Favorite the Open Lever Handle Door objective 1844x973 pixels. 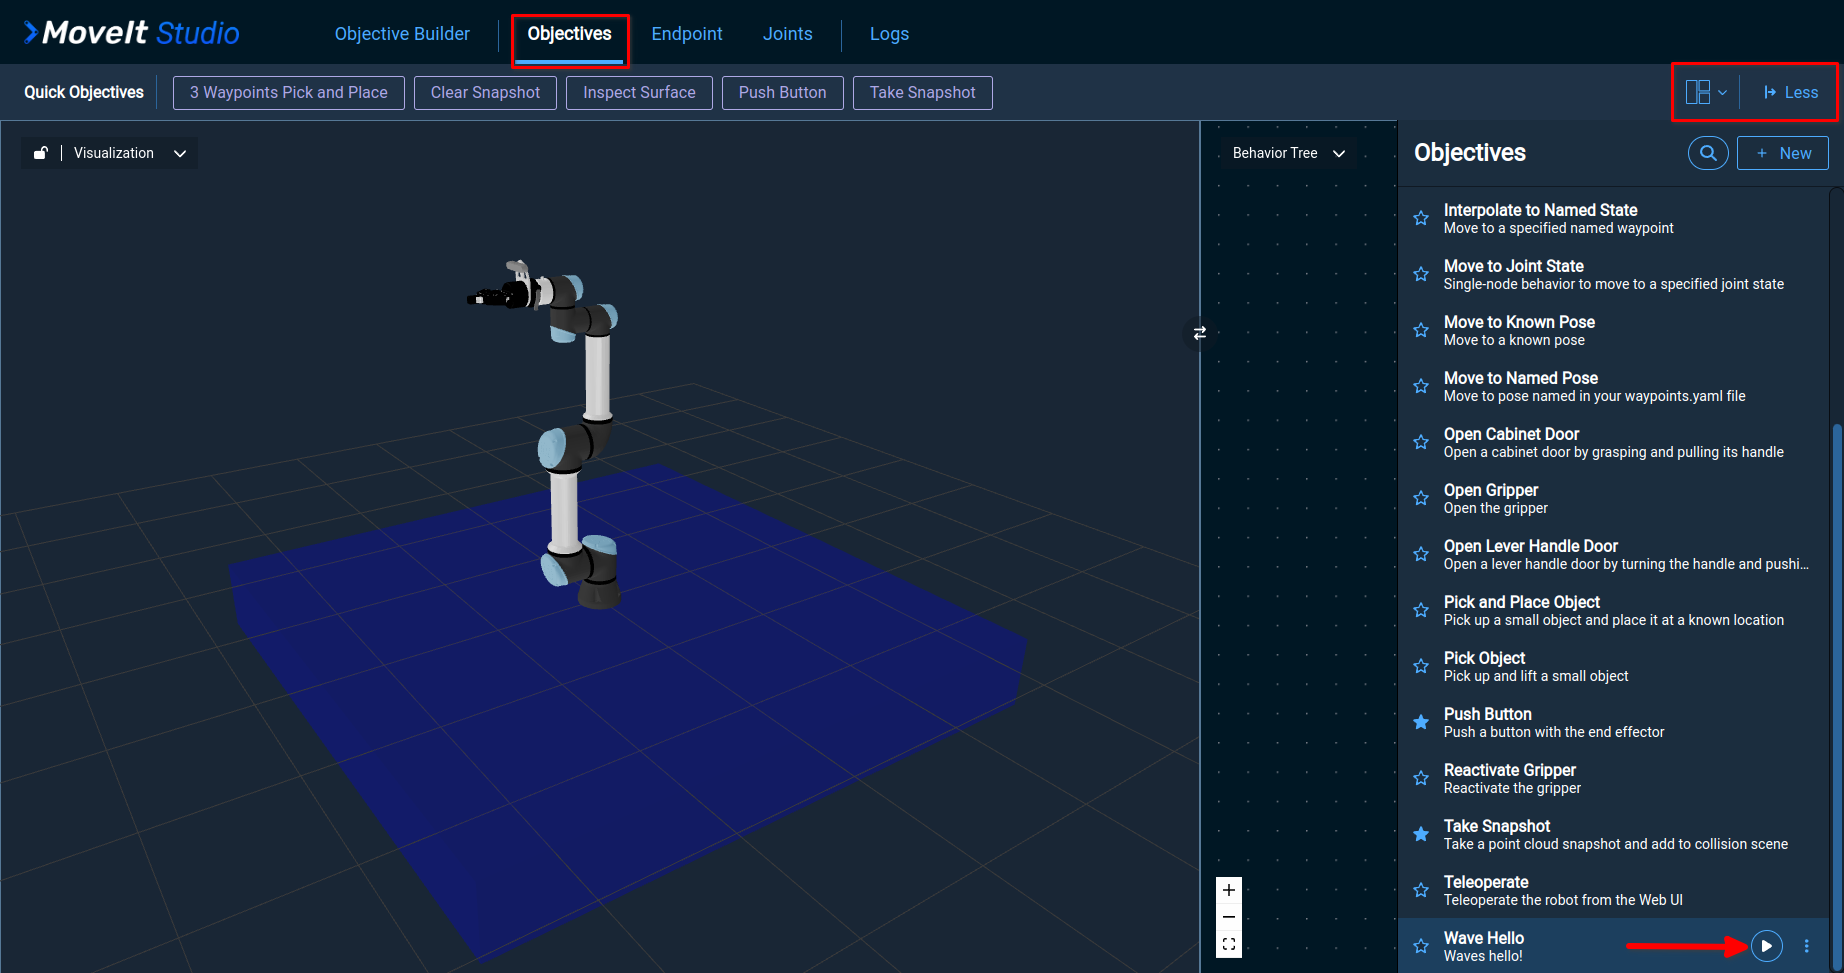(x=1421, y=554)
